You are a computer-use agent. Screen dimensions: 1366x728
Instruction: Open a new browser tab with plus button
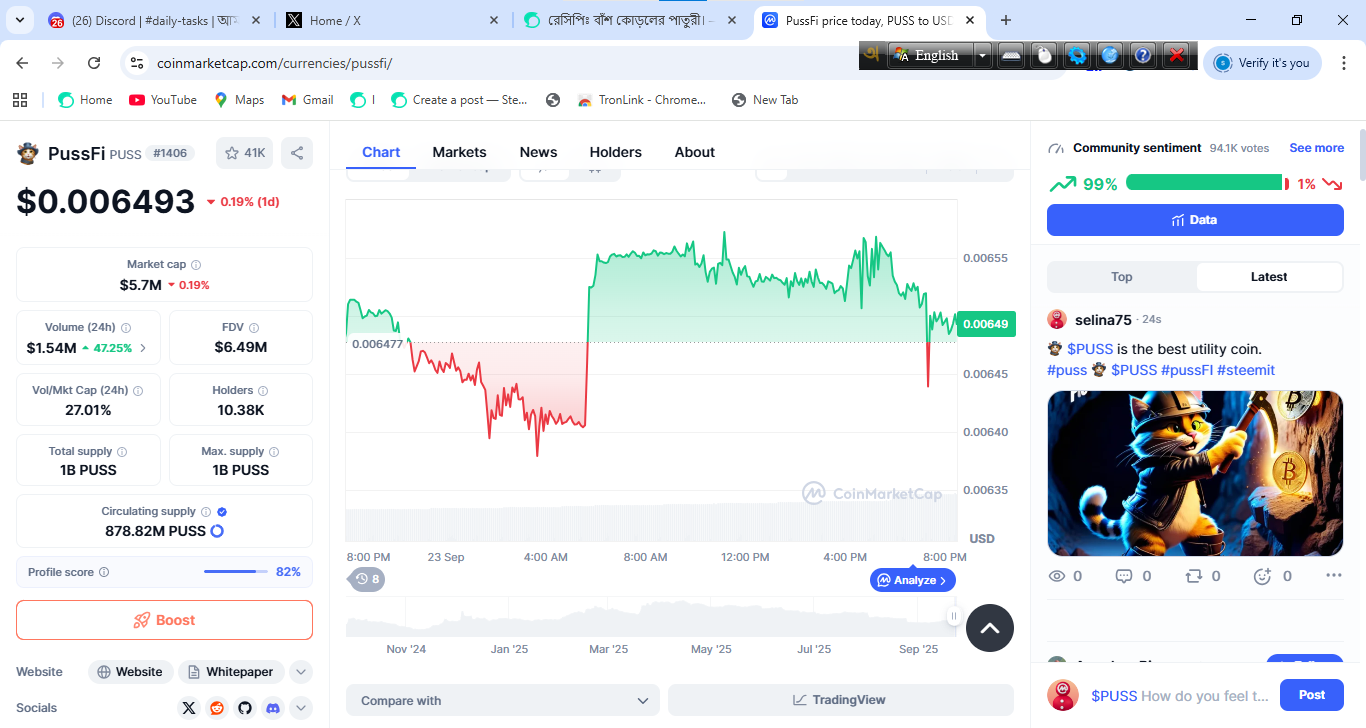pos(1006,20)
